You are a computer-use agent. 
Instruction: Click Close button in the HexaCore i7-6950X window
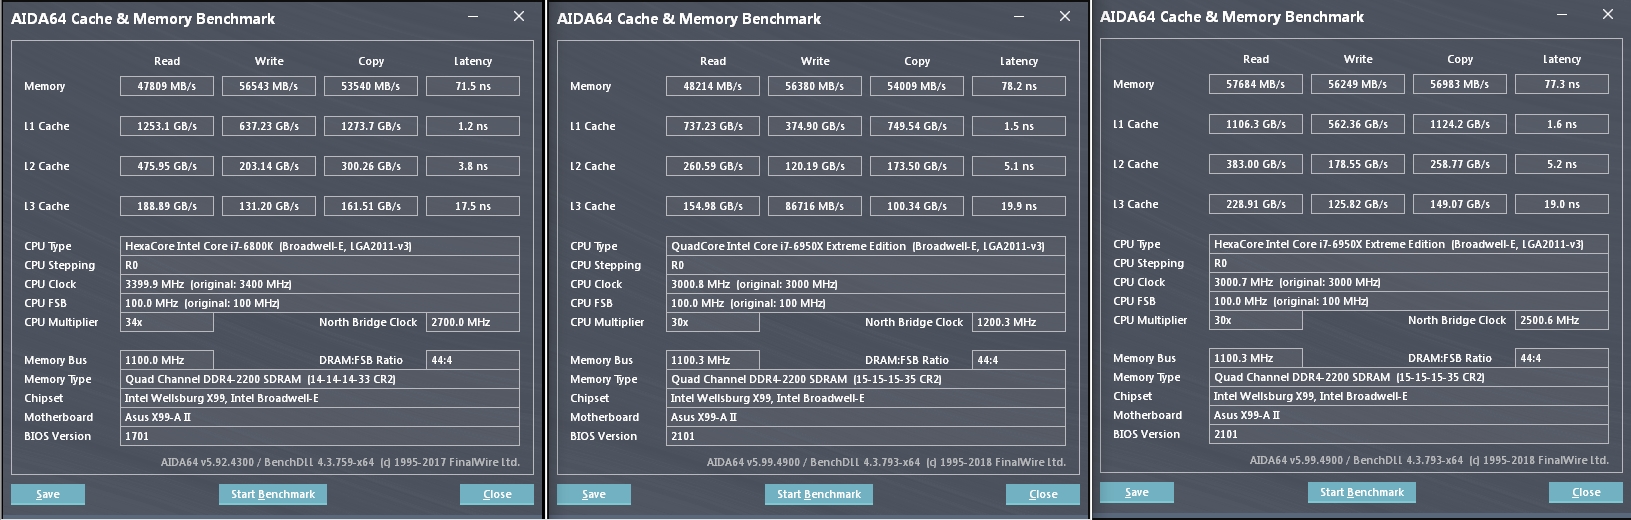pyautogui.click(x=1586, y=492)
